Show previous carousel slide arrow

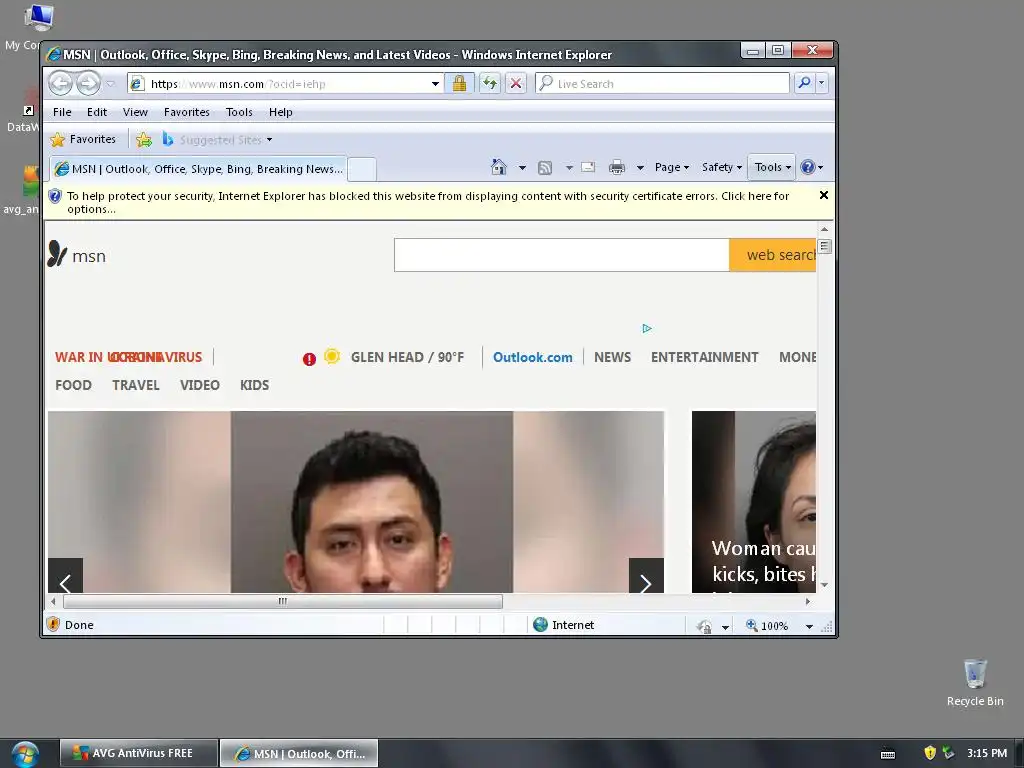(65, 576)
